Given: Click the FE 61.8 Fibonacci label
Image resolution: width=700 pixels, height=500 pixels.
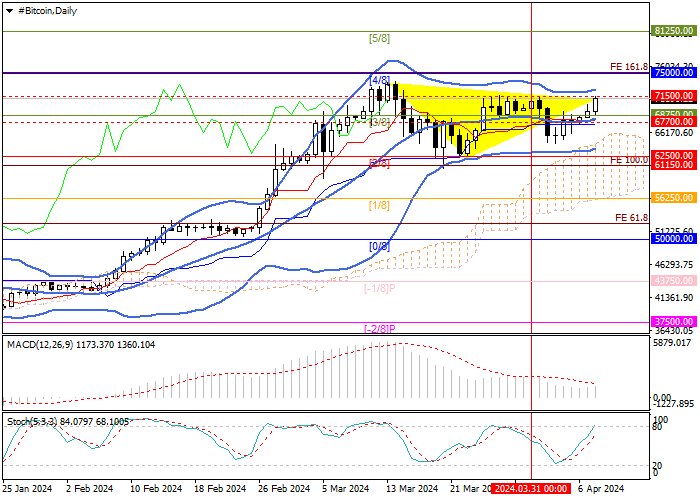Looking at the screenshot, I should [x=631, y=217].
